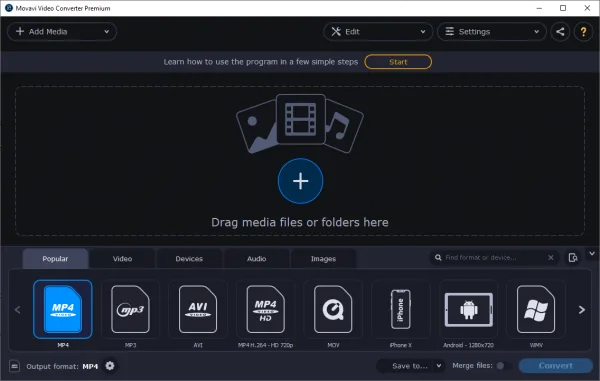Open the Video formats tab

pyautogui.click(x=122, y=259)
